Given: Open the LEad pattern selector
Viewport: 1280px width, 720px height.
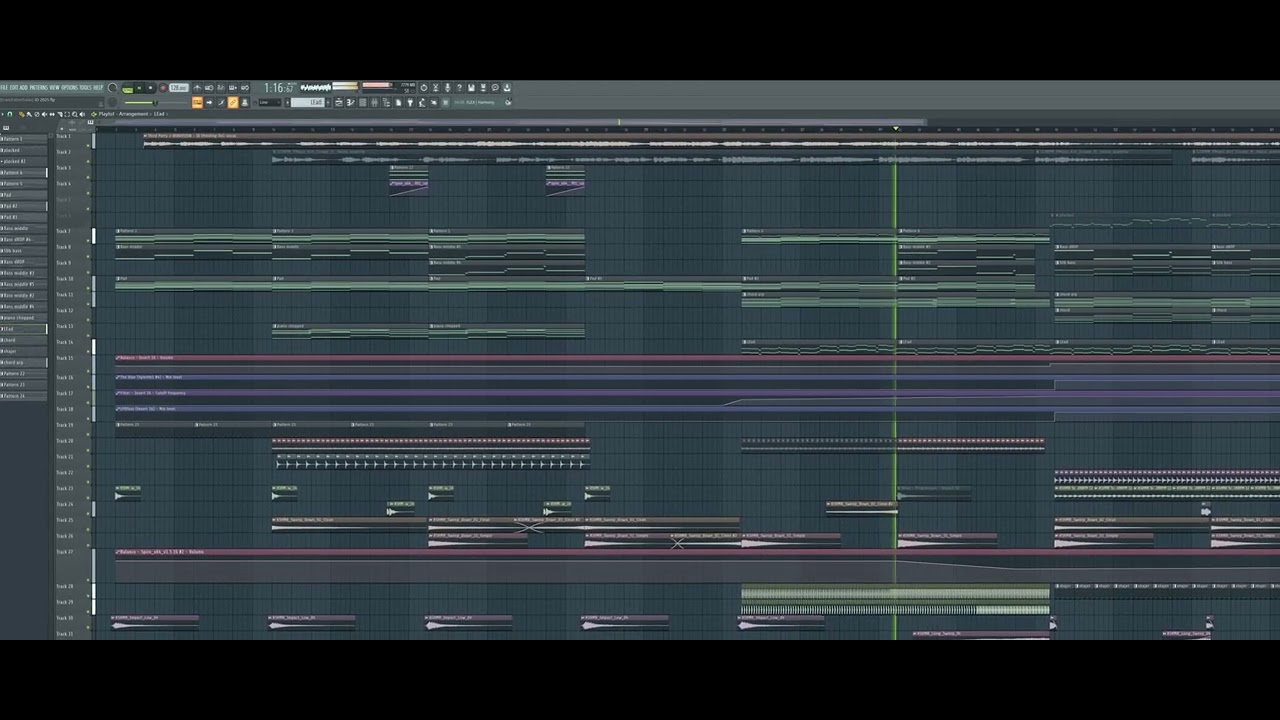Looking at the screenshot, I should click(308, 102).
